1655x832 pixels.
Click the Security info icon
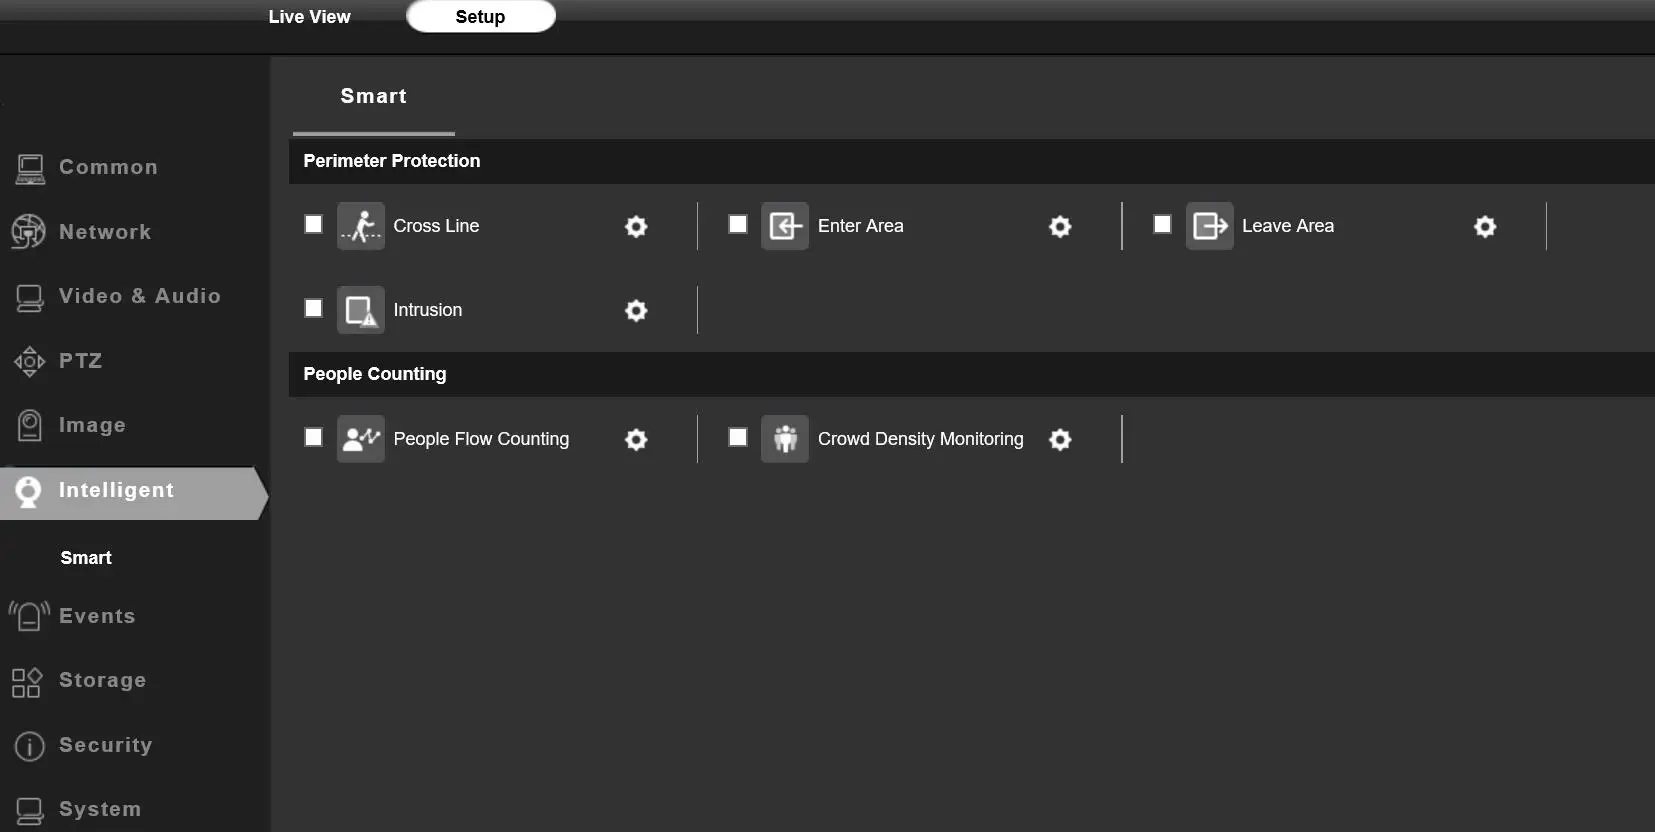(x=30, y=746)
